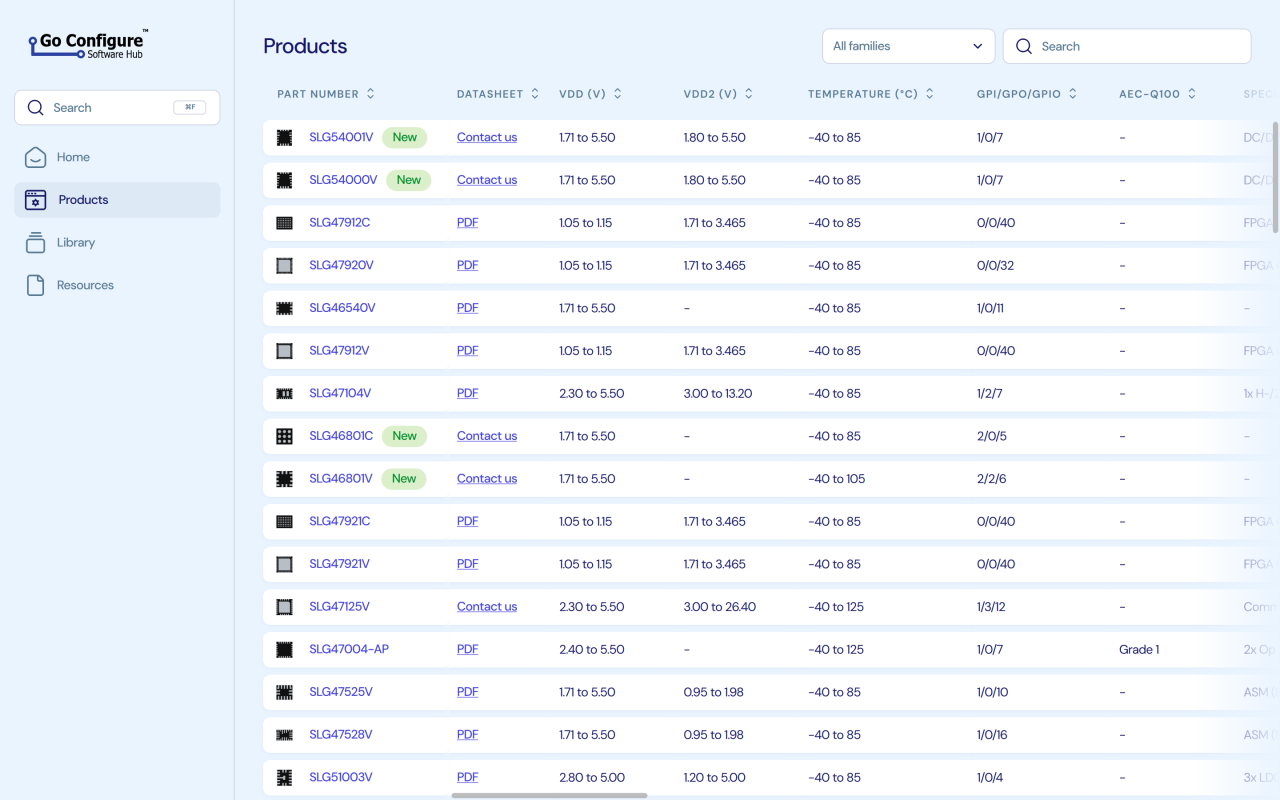Click the Products gear-window icon in sidebar
Screen dimensions: 1280x800
35,200
